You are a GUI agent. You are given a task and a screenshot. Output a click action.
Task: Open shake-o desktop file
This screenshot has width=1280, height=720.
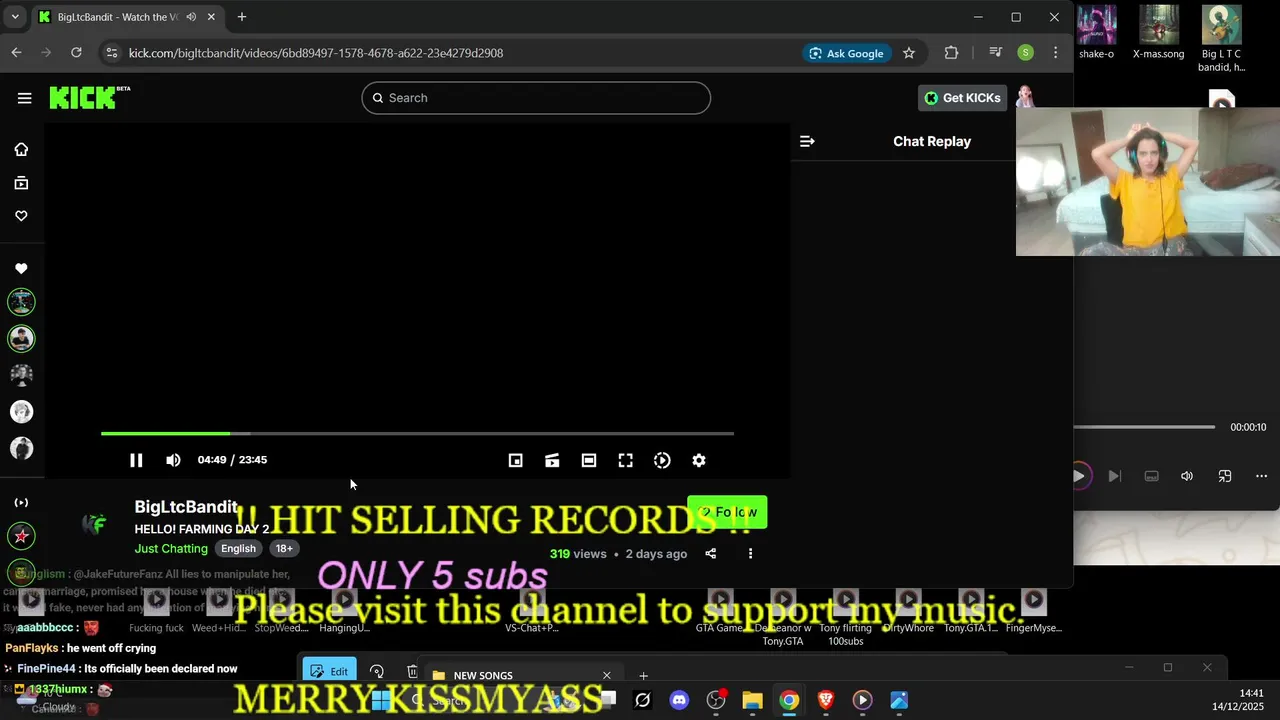(x=1096, y=32)
